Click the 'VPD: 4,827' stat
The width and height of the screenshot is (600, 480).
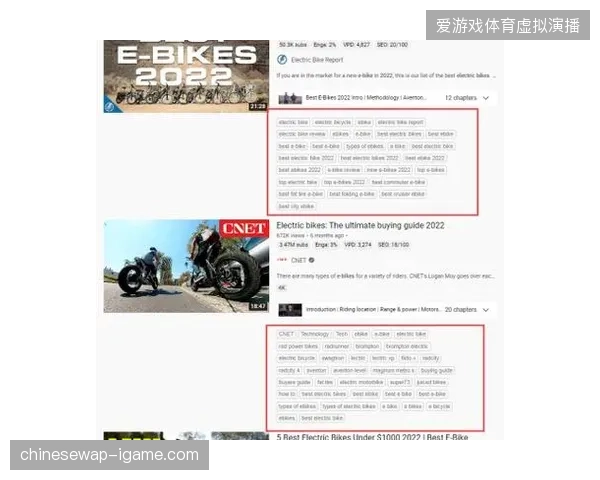[x=356, y=45]
